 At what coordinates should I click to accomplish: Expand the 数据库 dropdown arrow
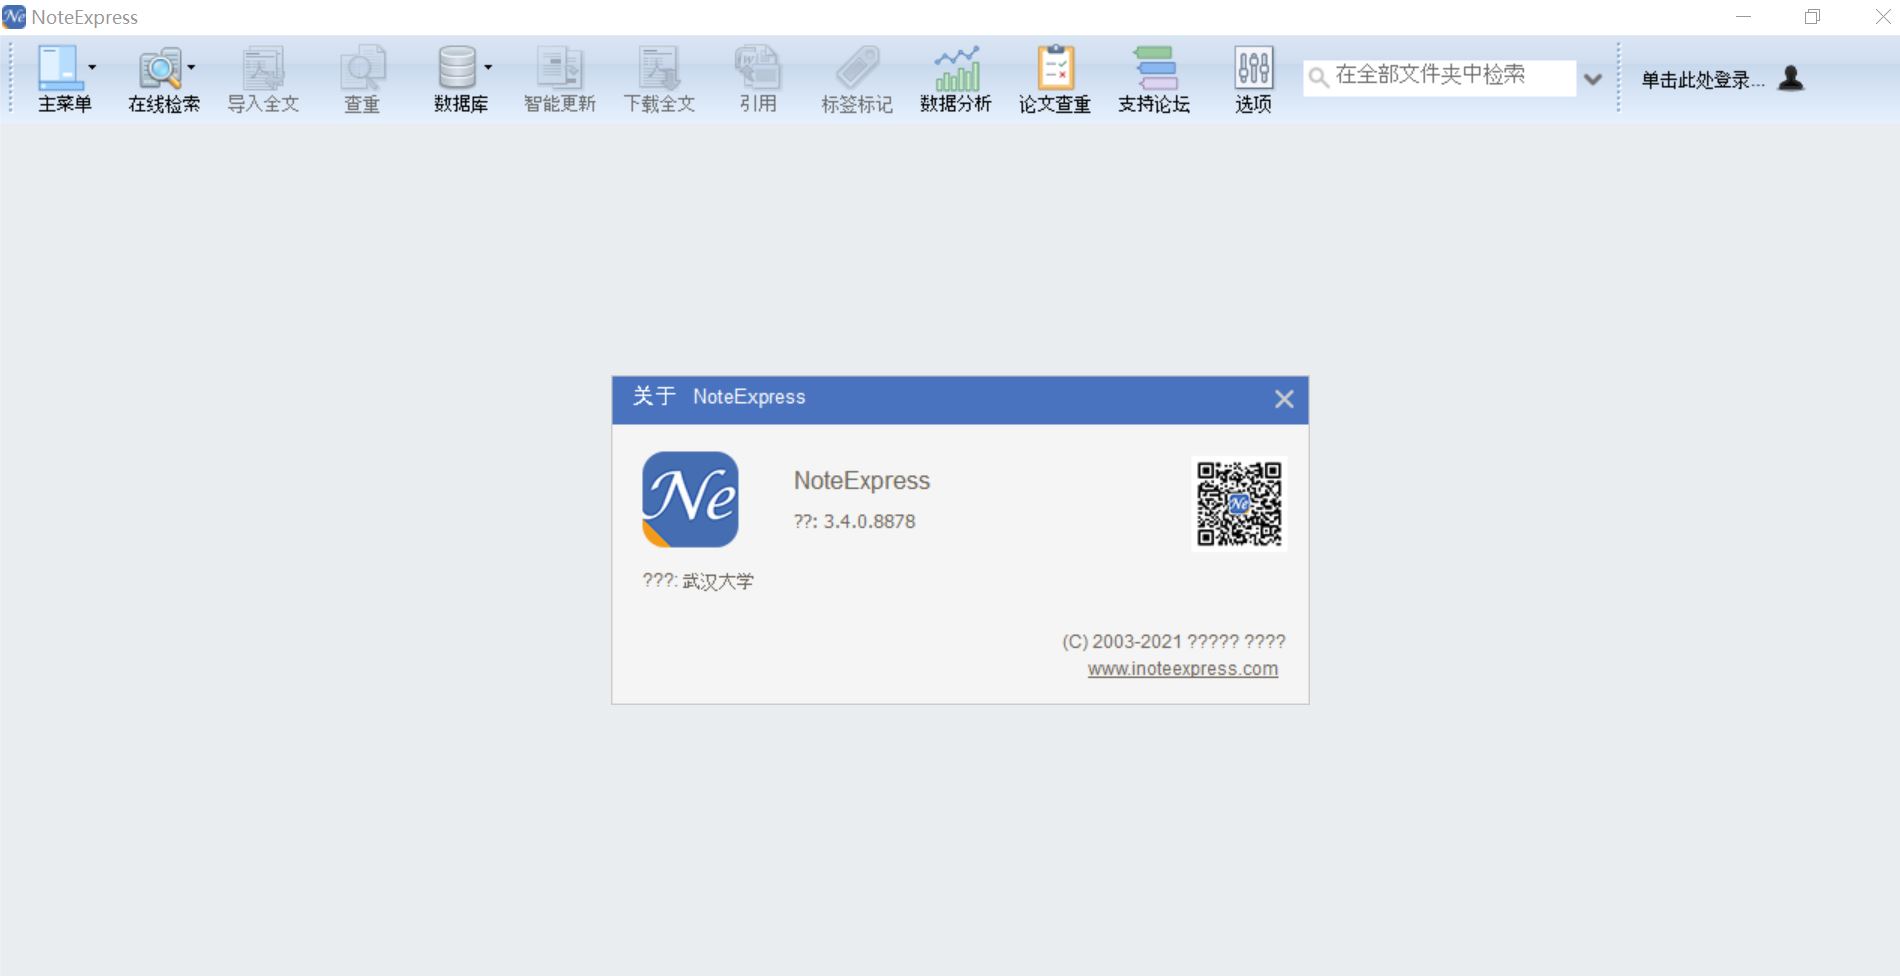(x=488, y=68)
